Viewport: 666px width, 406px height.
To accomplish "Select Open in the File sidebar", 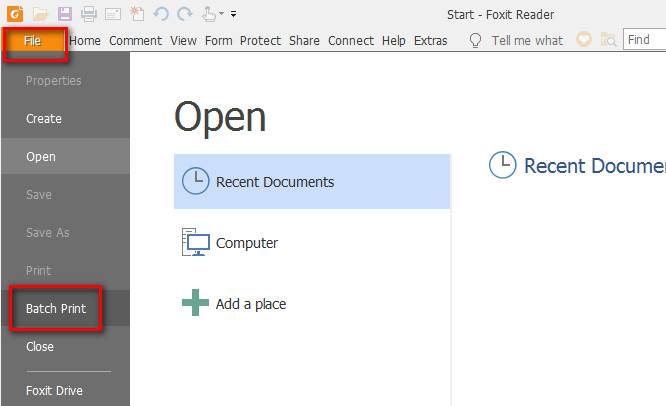I will pyautogui.click(x=65, y=157).
